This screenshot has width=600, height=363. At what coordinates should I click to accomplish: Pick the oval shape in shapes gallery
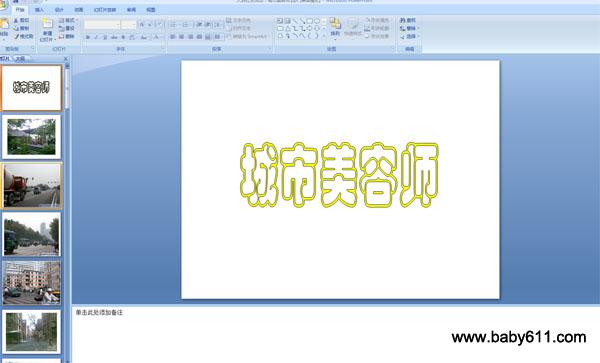(x=317, y=21)
